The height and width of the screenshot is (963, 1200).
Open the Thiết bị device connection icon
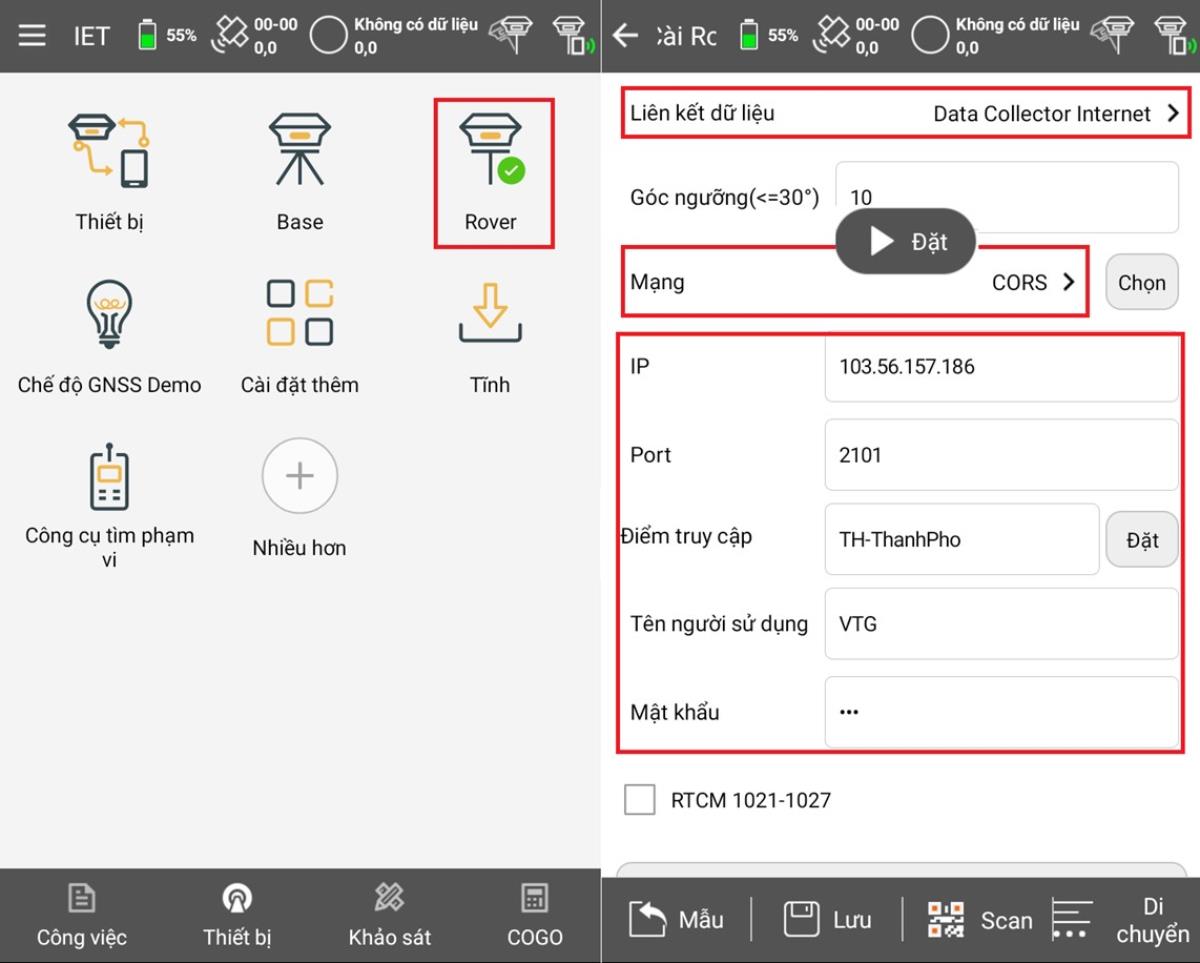click(109, 152)
